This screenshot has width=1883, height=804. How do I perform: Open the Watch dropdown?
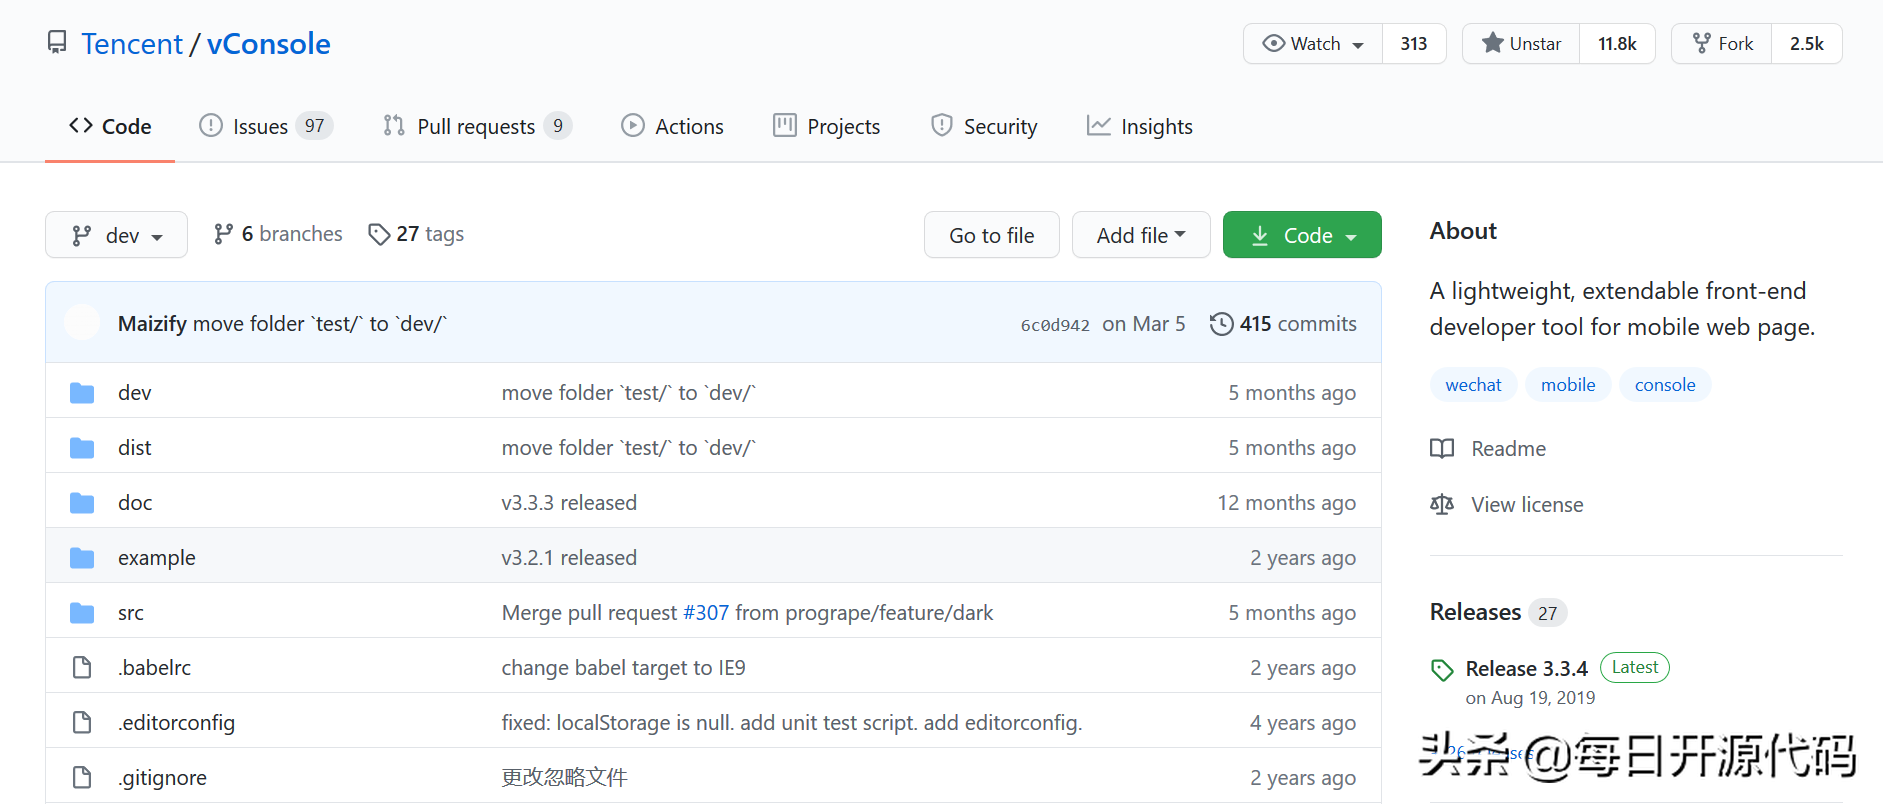coord(1313,44)
